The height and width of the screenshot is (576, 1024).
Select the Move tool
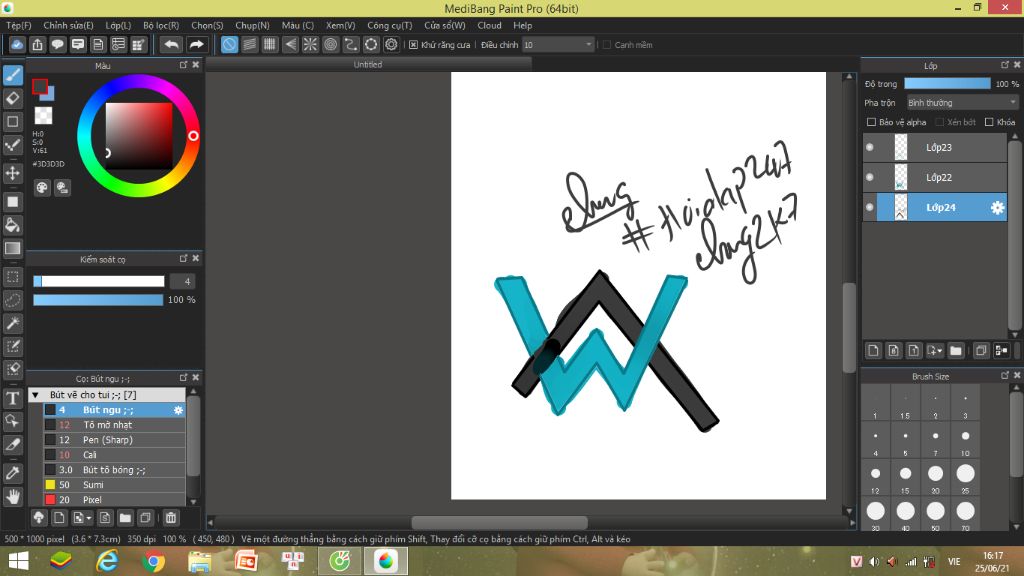pyautogui.click(x=12, y=173)
